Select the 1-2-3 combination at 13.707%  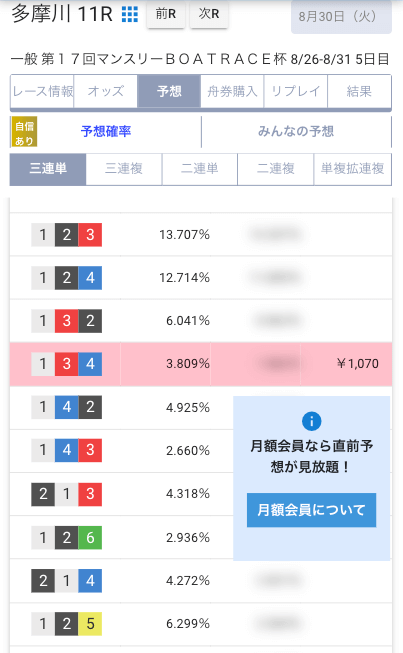pyautogui.click(x=201, y=235)
